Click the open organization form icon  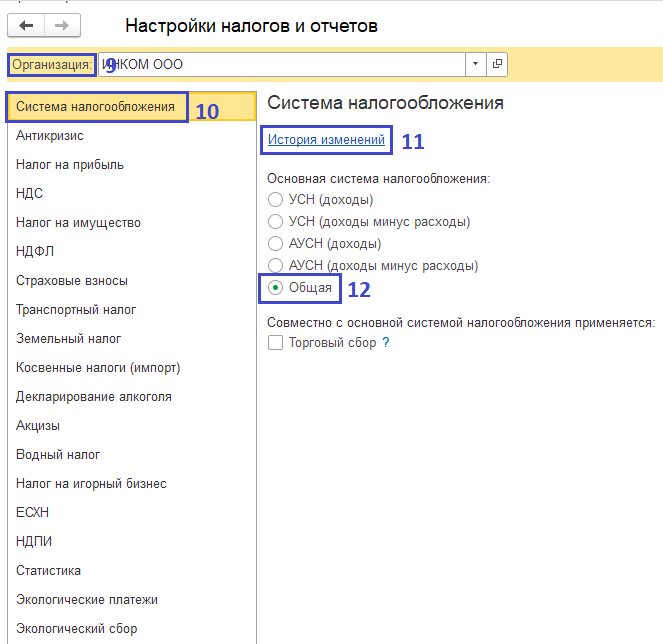coord(497,65)
